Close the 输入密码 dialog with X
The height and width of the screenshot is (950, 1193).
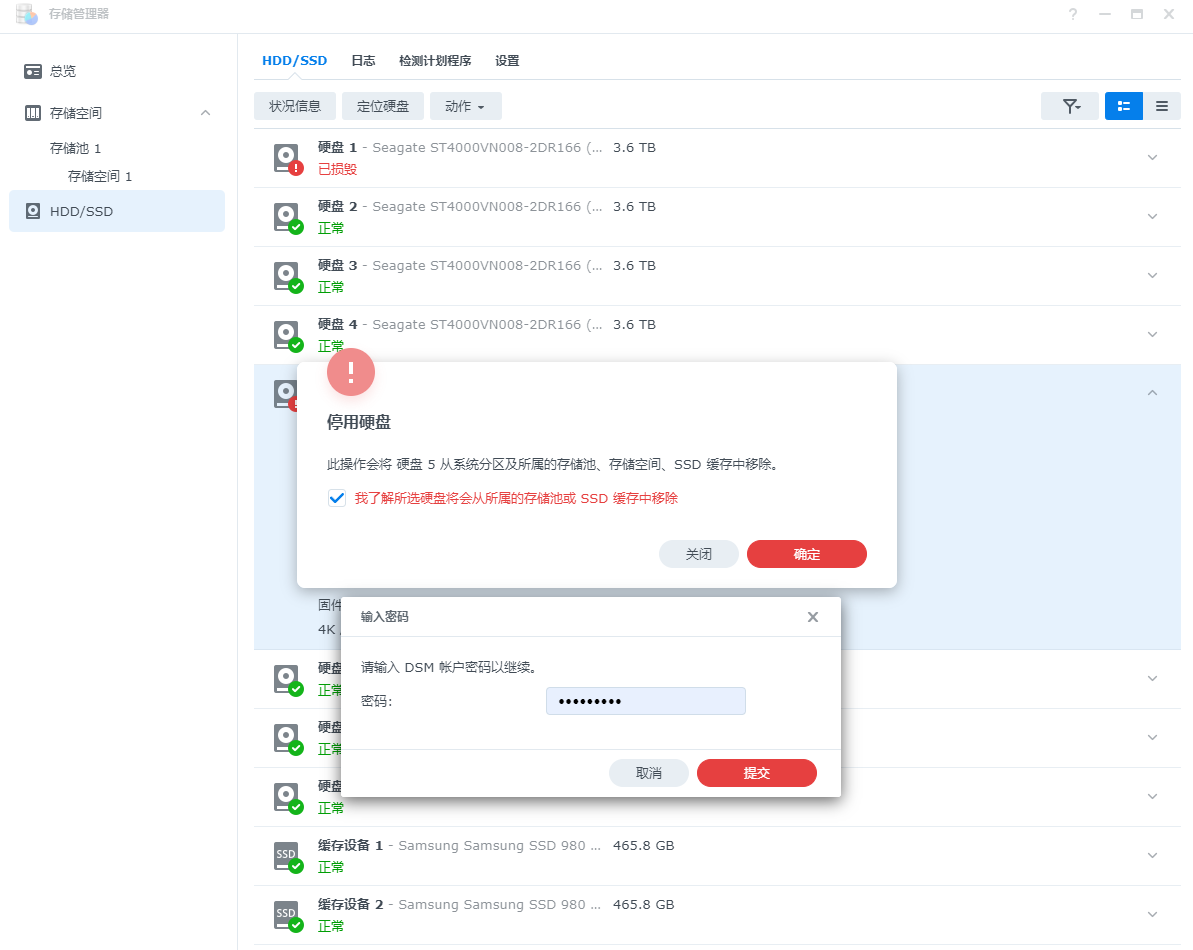tap(812, 617)
